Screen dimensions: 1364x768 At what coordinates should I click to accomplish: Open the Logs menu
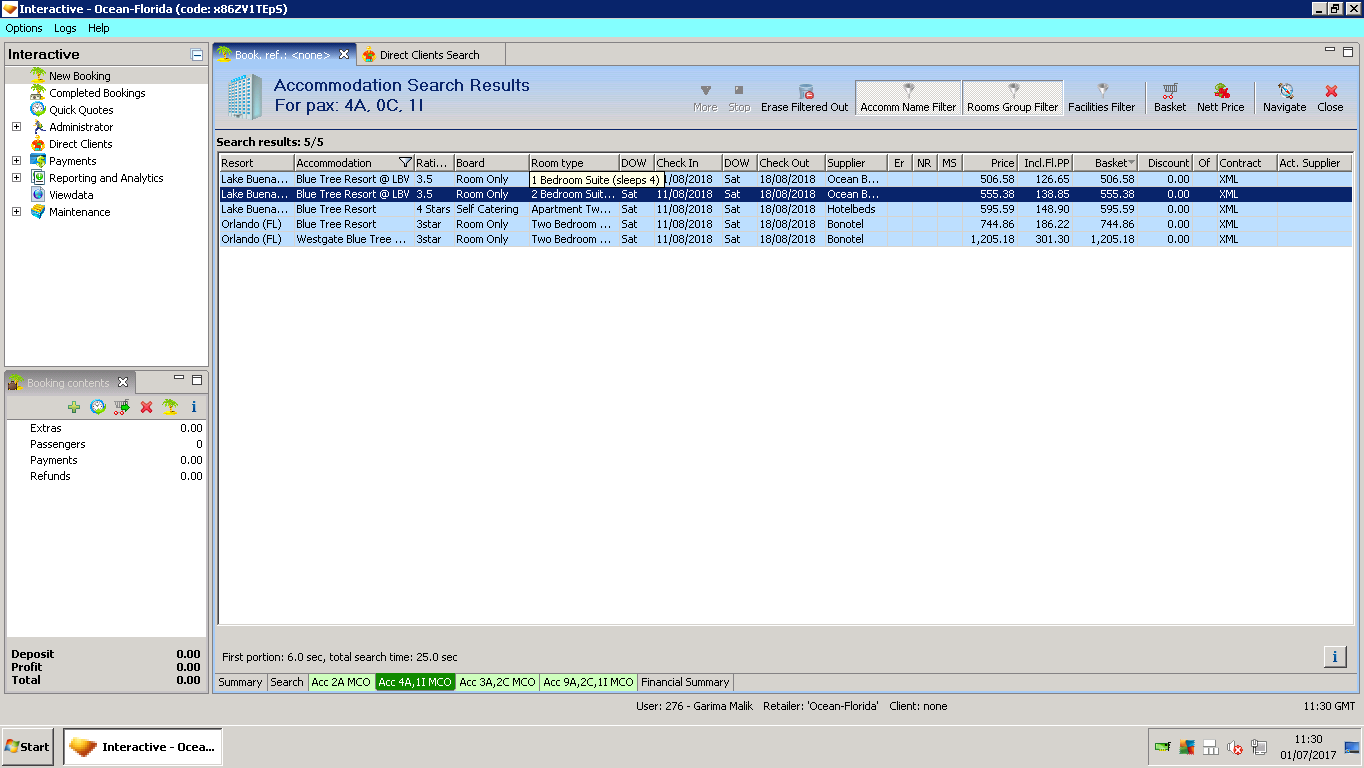(65, 28)
